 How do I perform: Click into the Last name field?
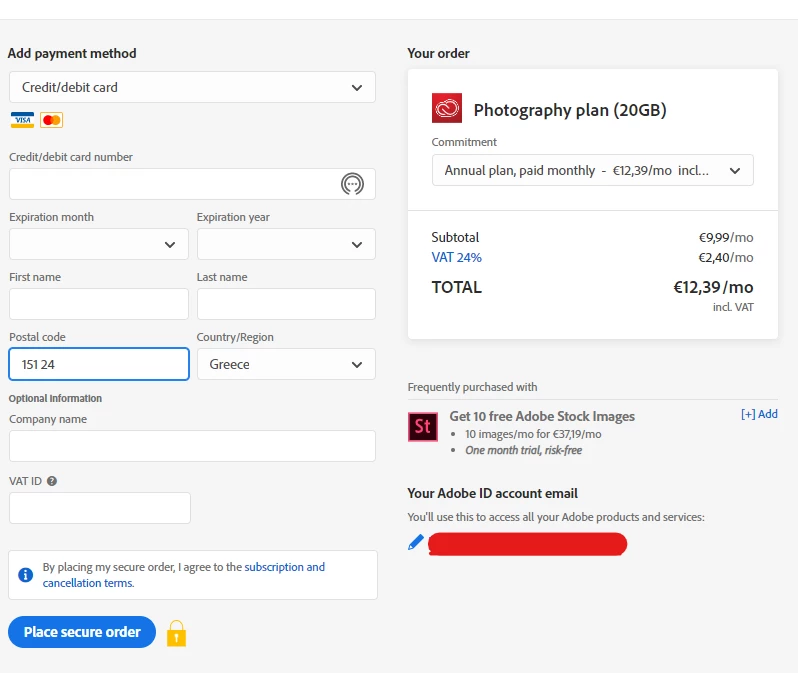tap(286, 304)
